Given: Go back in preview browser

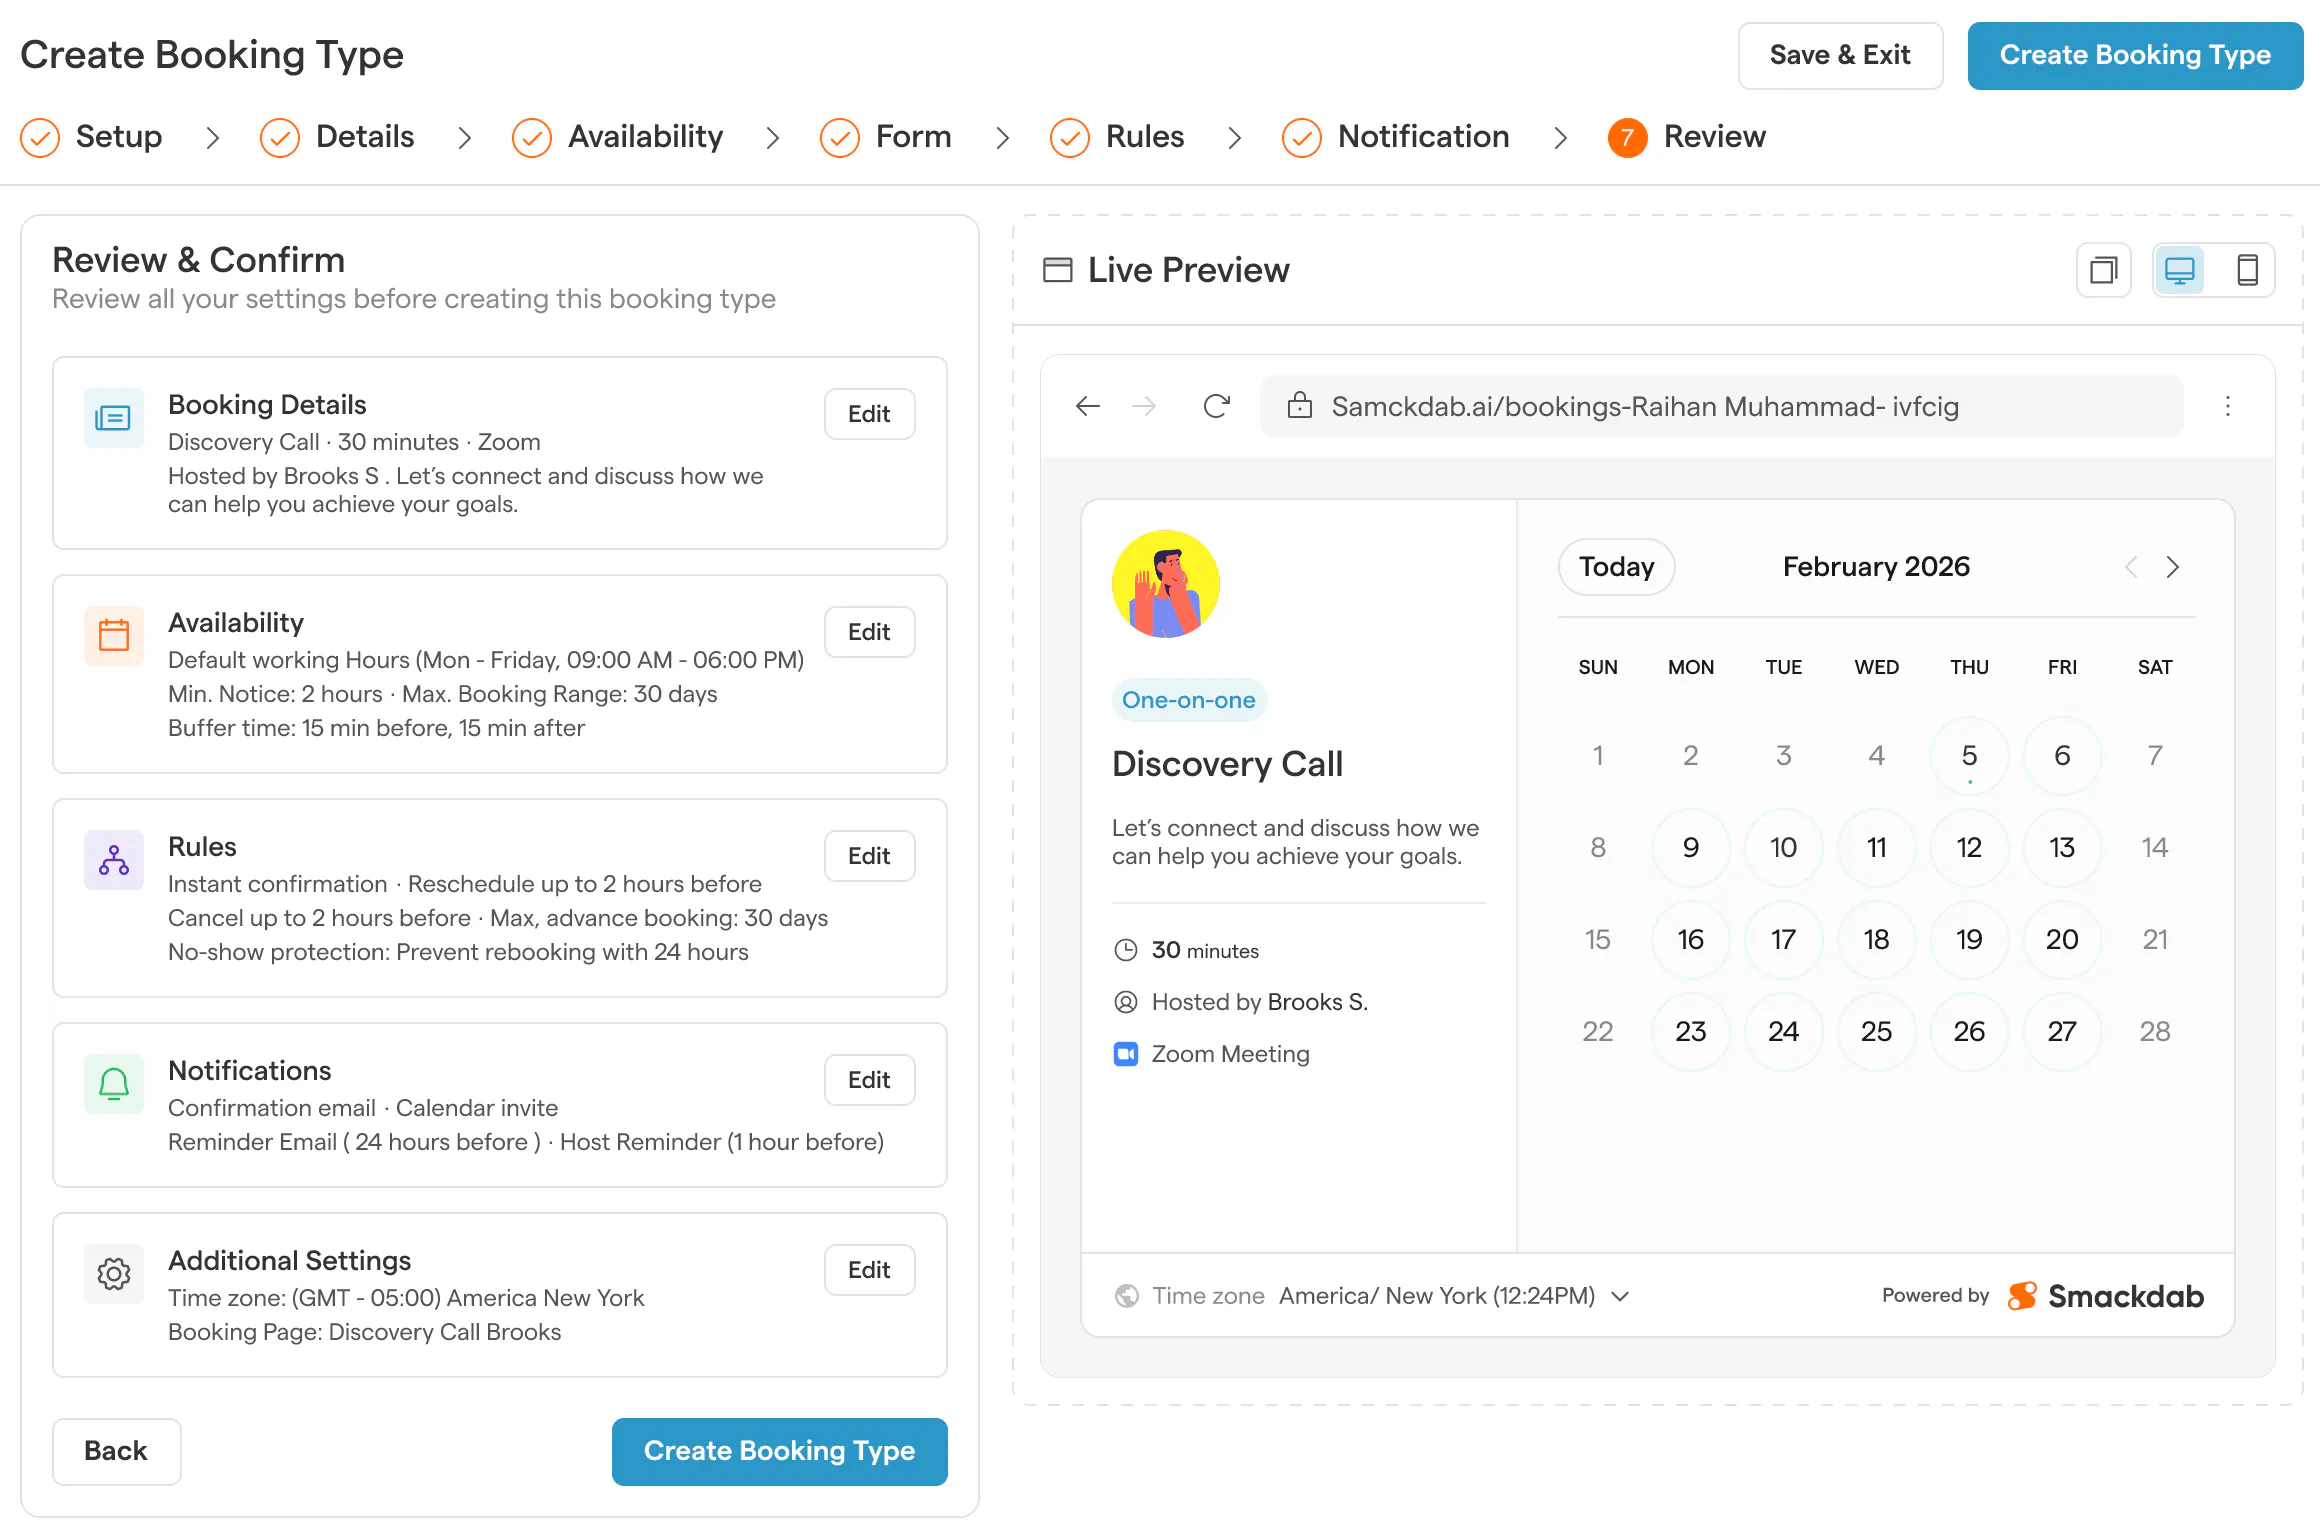Looking at the screenshot, I should click(1088, 406).
